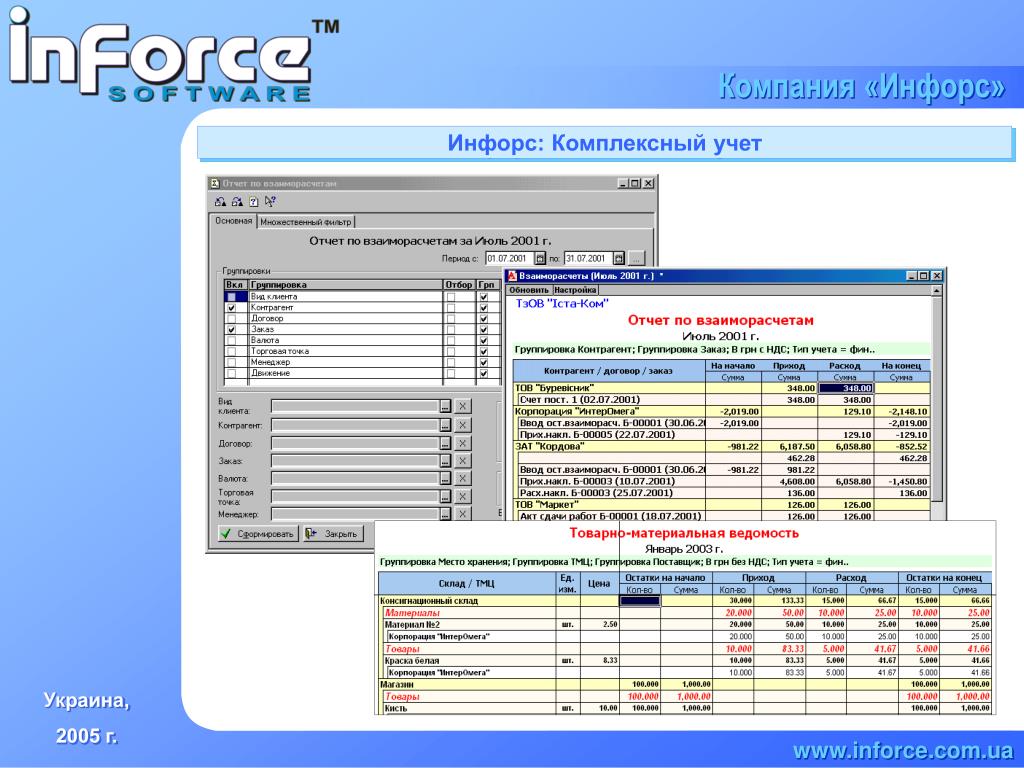The image size is (1024, 768).
Task: Click Группировка column header in grid
Action: point(345,285)
